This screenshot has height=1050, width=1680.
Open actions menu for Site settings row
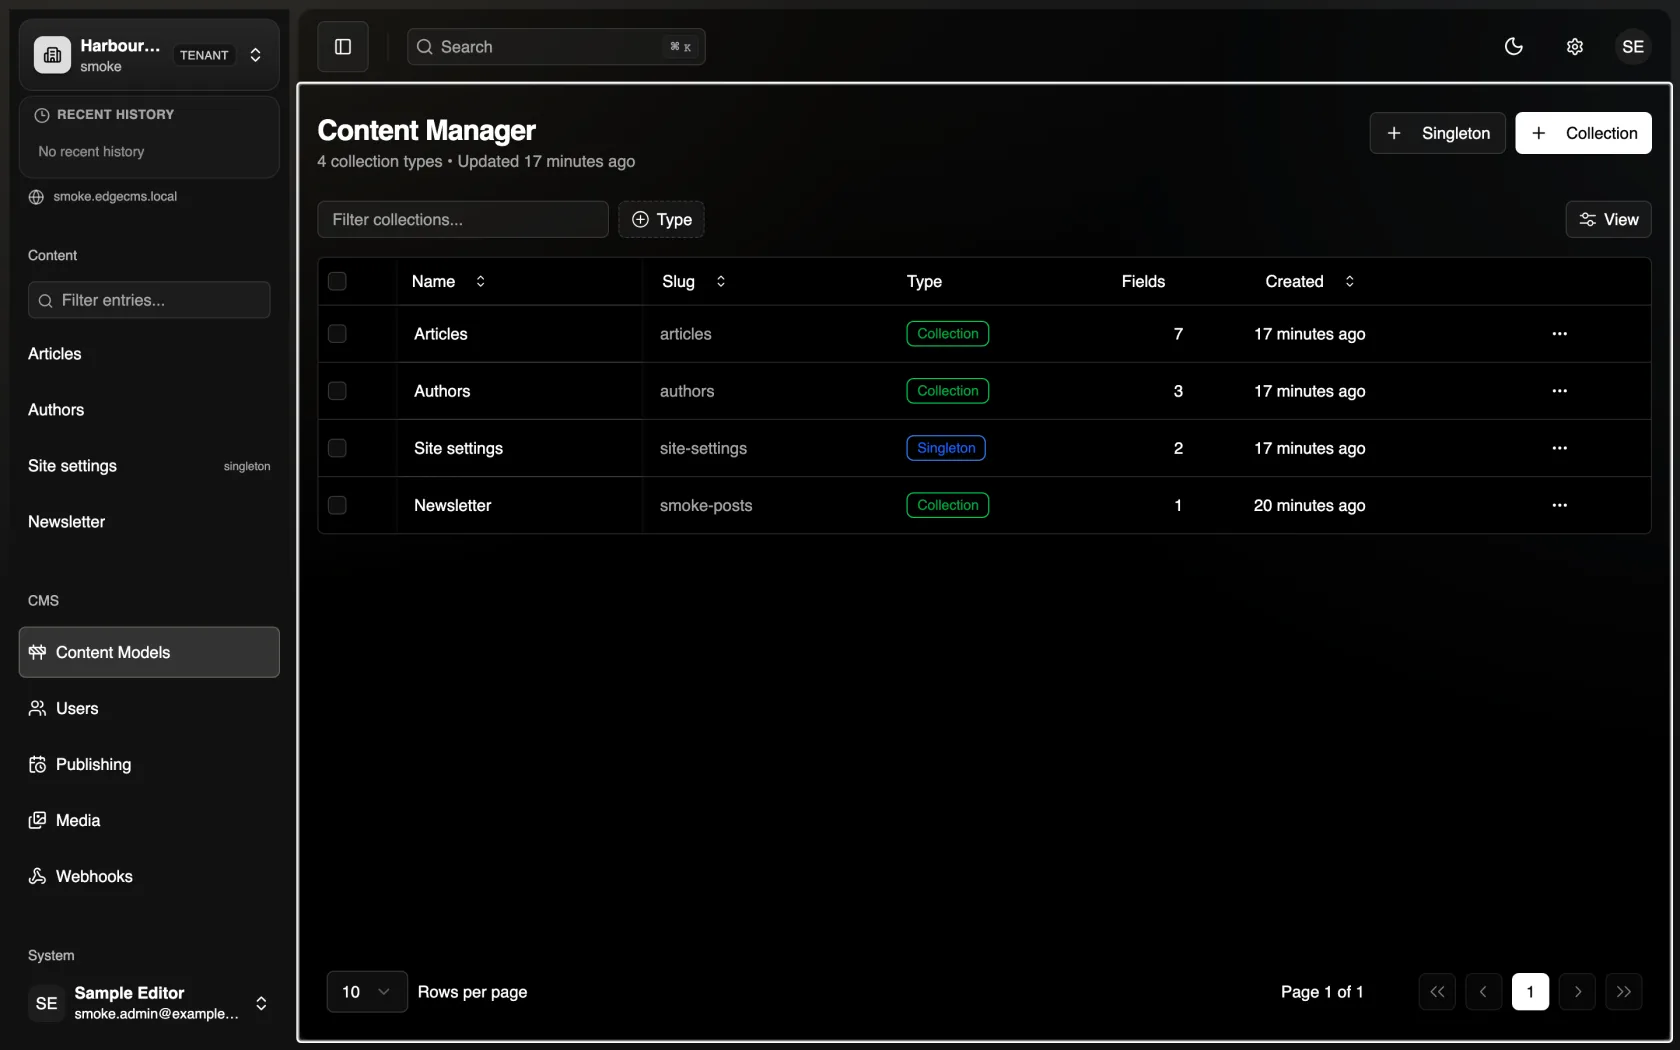(1559, 448)
